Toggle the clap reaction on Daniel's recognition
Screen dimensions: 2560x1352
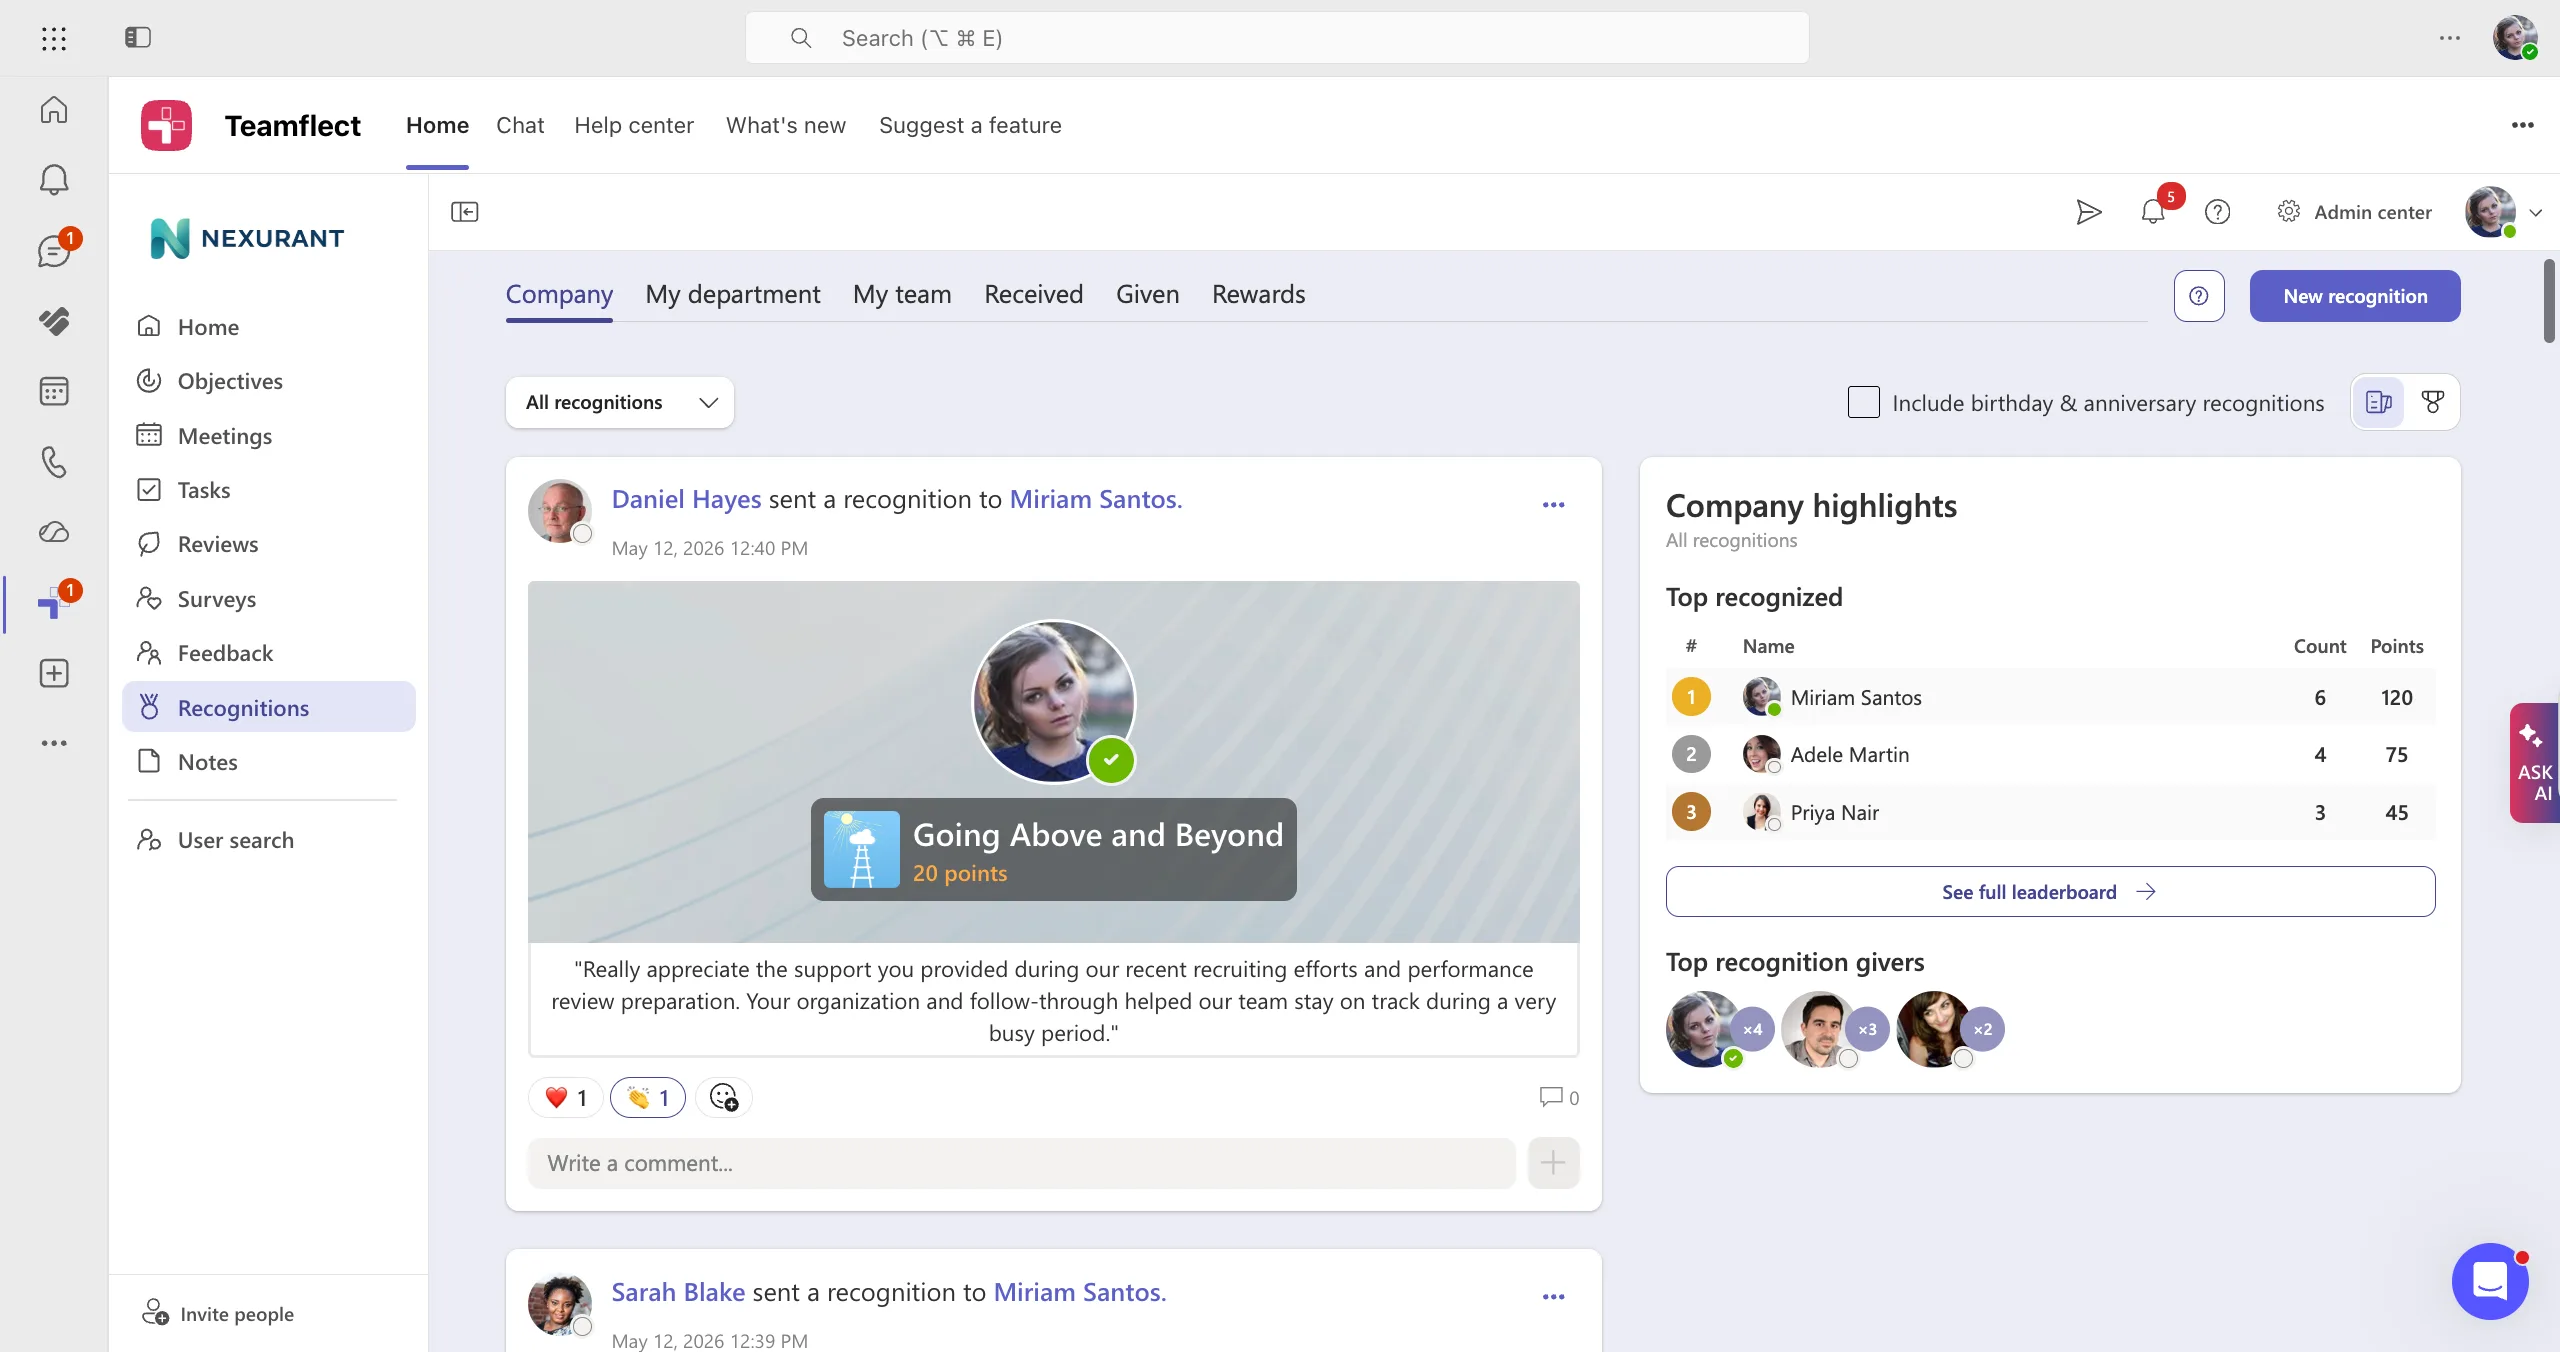tap(648, 1098)
